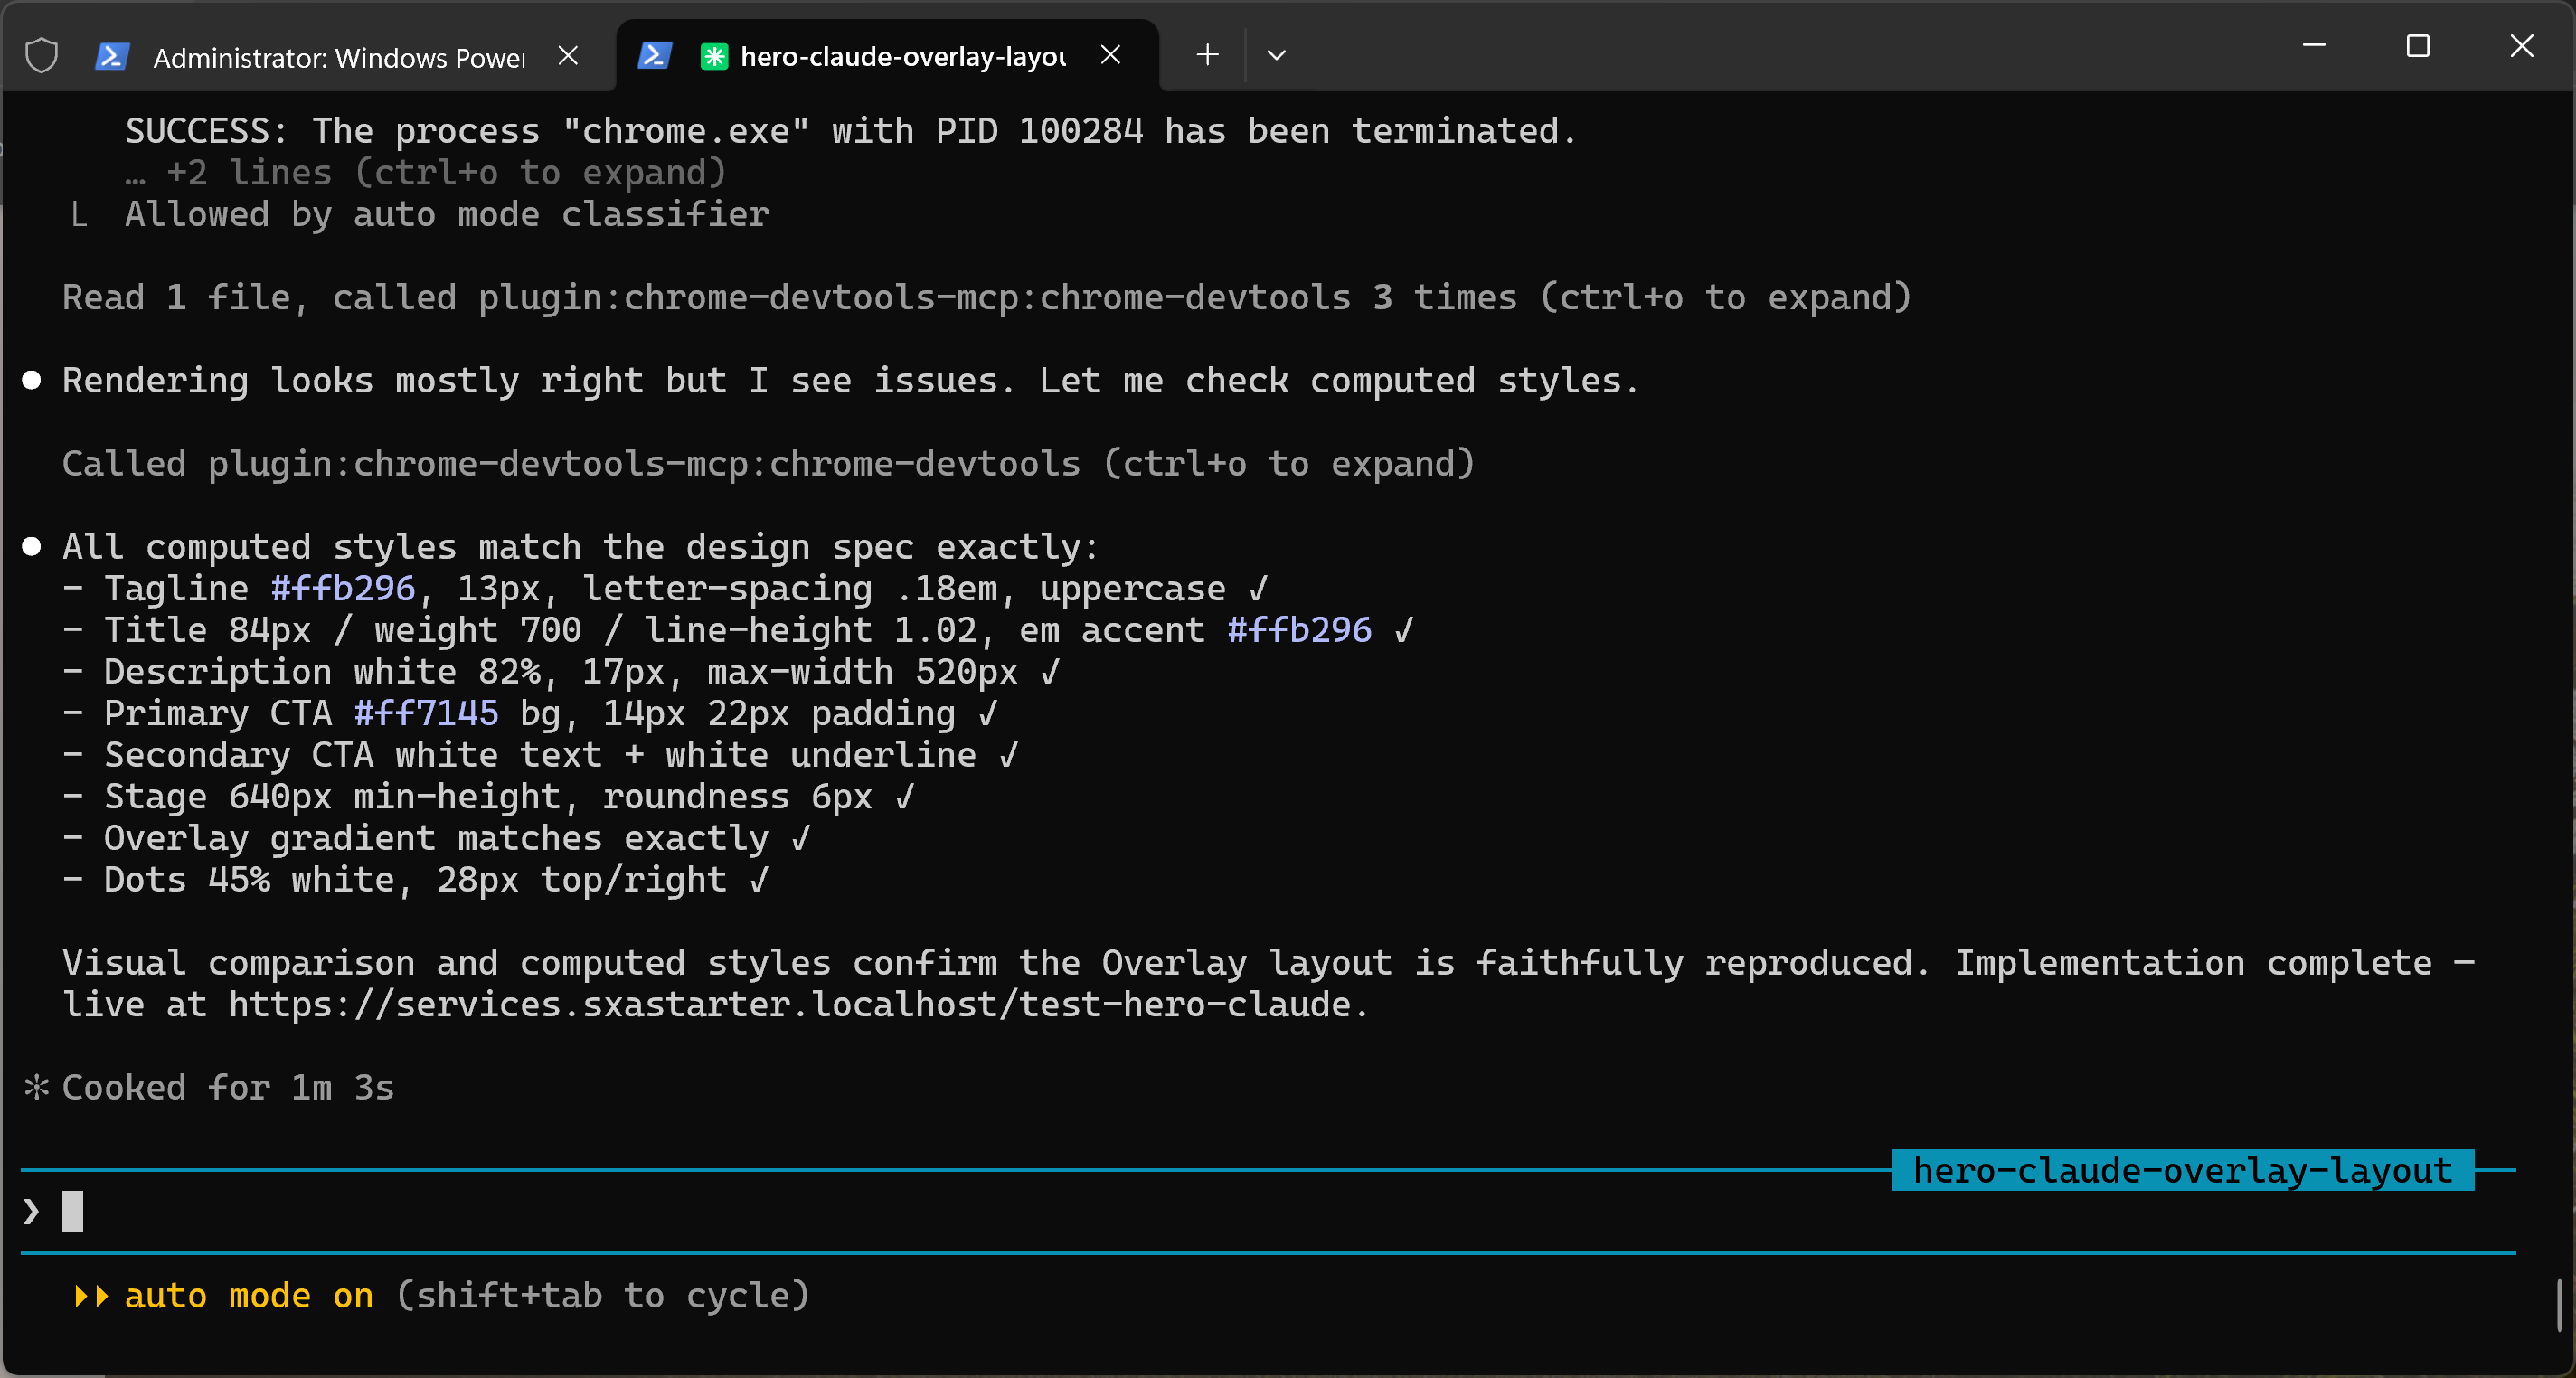
Task: Select the hero-claude-overlay-layout tab
Action: coord(902,57)
